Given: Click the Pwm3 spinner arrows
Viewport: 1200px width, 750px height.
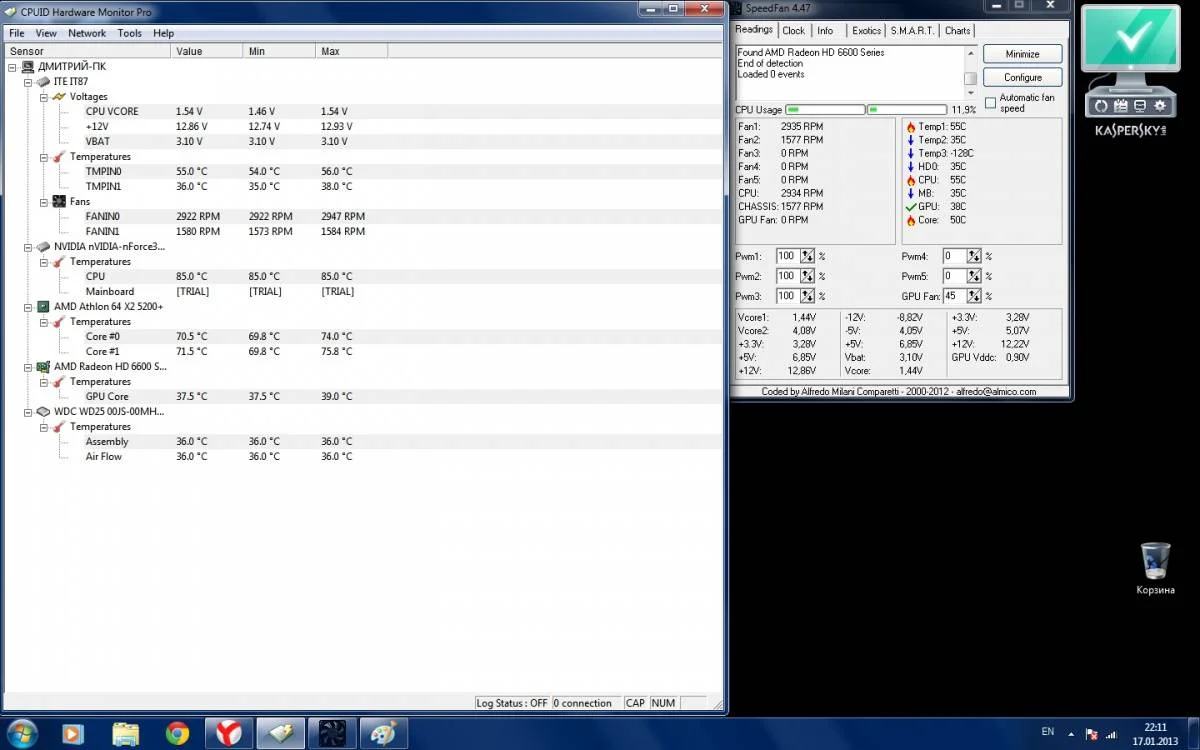Looking at the screenshot, I should [x=807, y=296].
